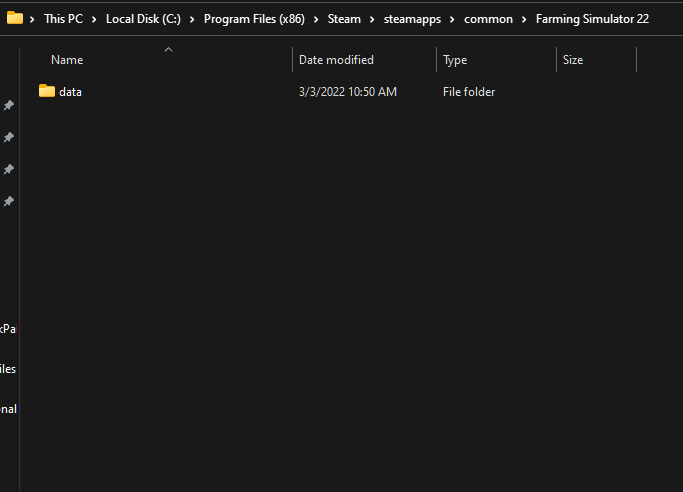Go to common folder breadcrumb
Viewport: 683px width, 492px height.
click(x=488, y=19)
